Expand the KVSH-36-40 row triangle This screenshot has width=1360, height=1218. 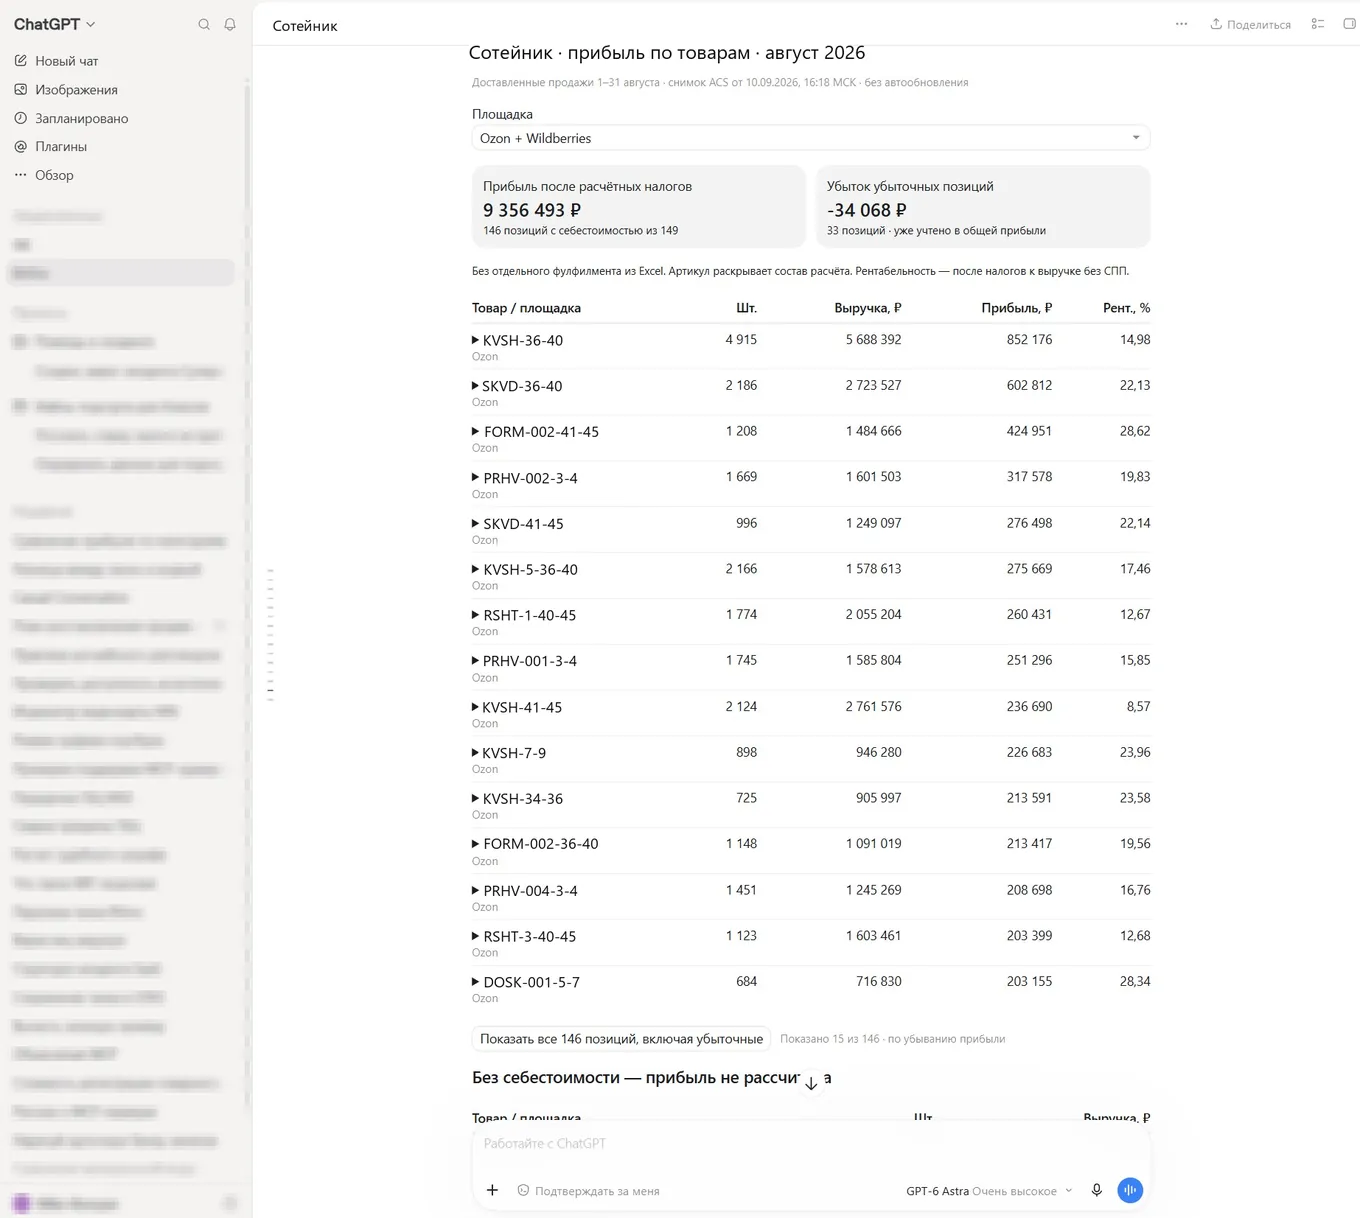[475, 340]
